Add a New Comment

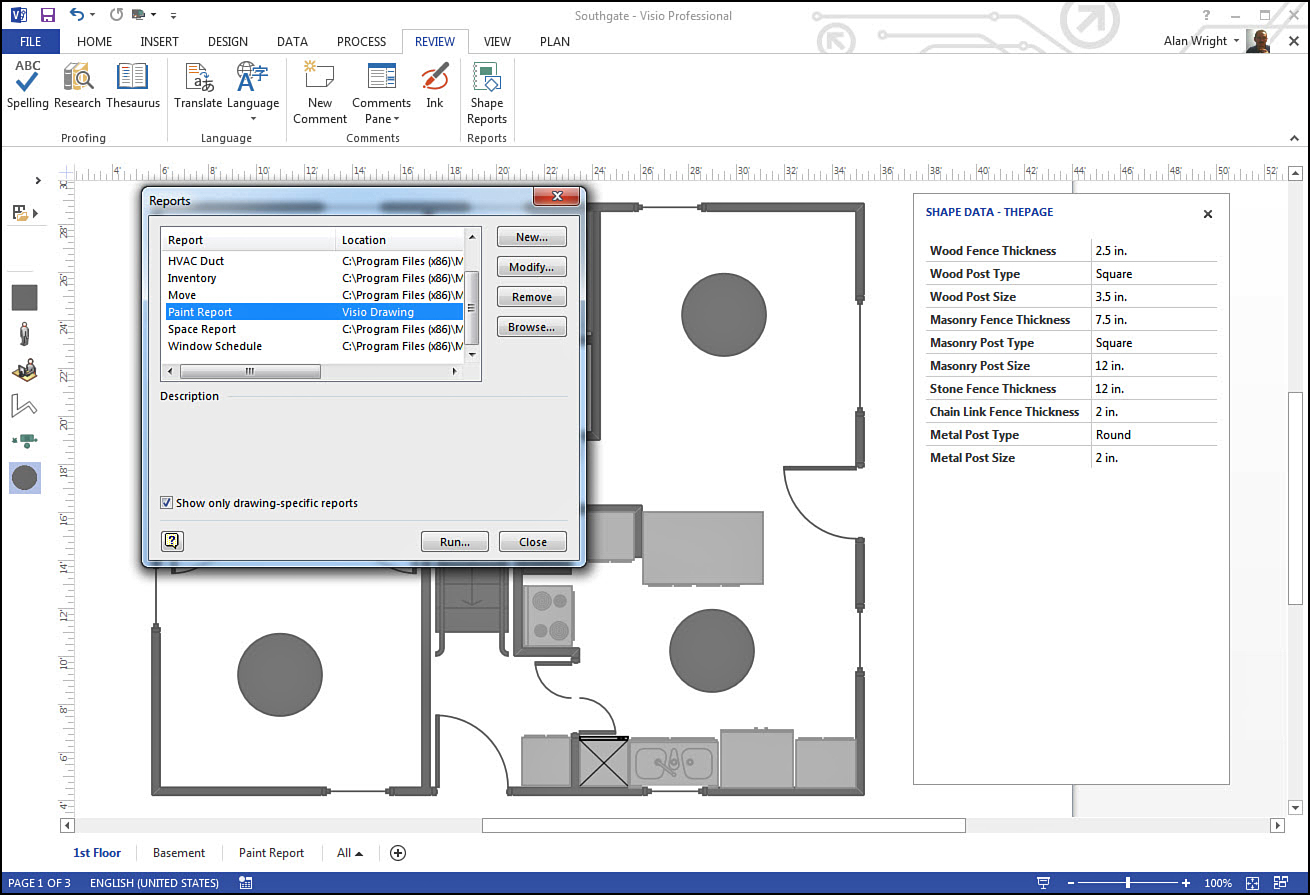click(x=320, y=92)
